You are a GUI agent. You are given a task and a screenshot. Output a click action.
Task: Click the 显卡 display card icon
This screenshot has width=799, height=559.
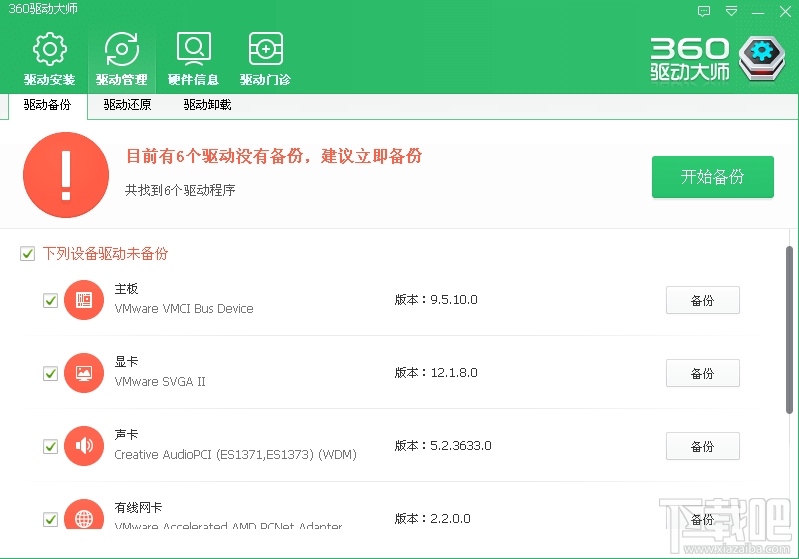coord(84,372)
